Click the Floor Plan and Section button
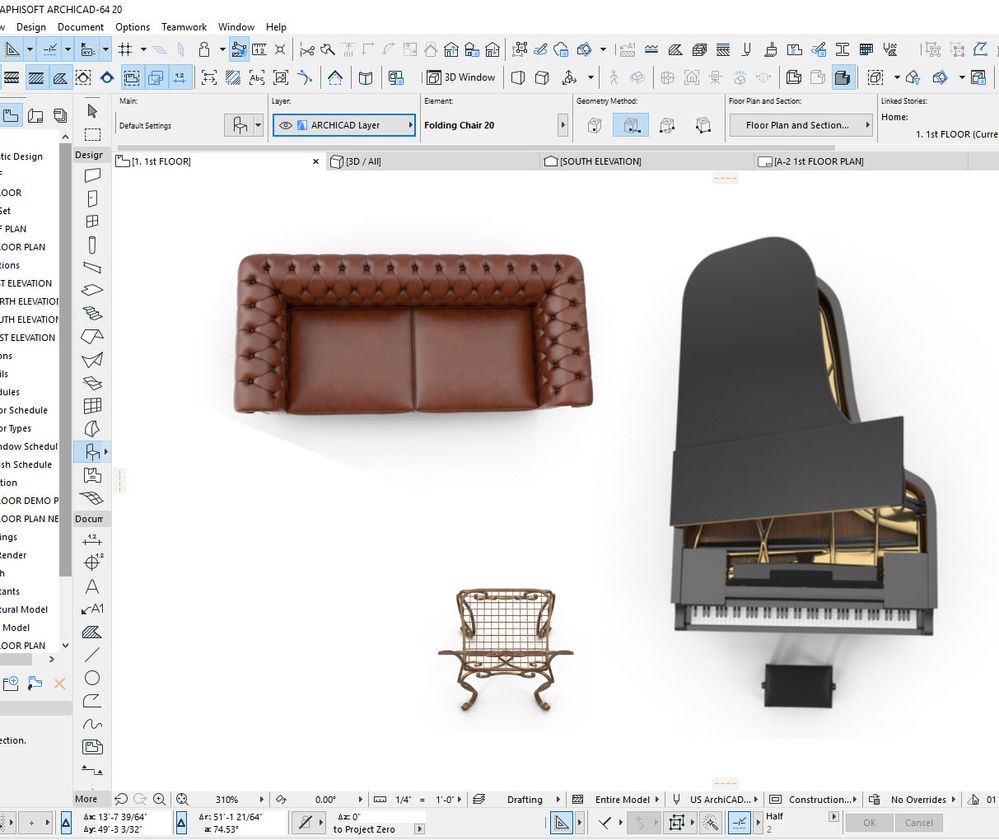 click(x=800, y=125)
